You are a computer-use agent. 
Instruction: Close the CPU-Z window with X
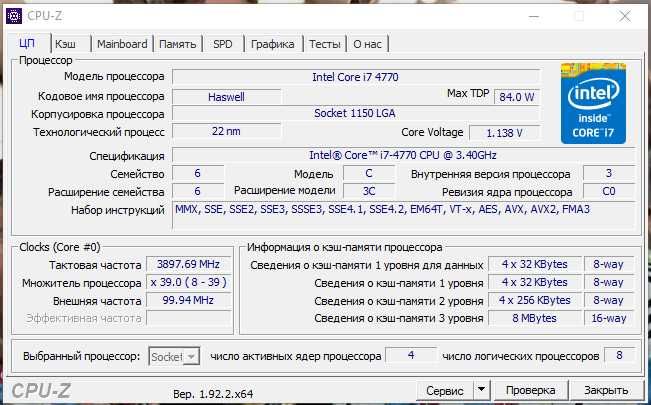click(625, 17)
